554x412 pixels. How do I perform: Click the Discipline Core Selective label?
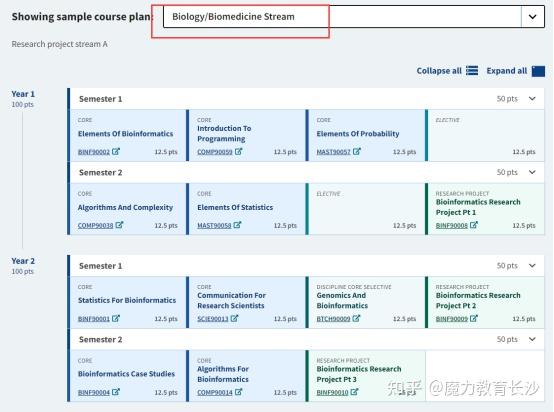click(x=354, y=287)
